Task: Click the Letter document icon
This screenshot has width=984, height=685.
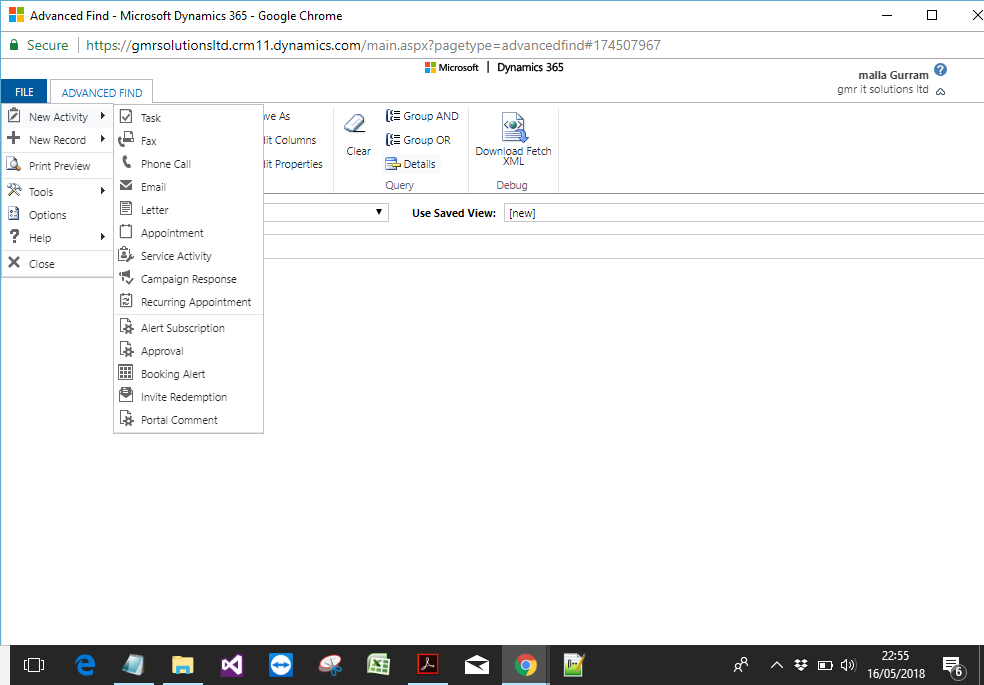Action: click(126, 208)
